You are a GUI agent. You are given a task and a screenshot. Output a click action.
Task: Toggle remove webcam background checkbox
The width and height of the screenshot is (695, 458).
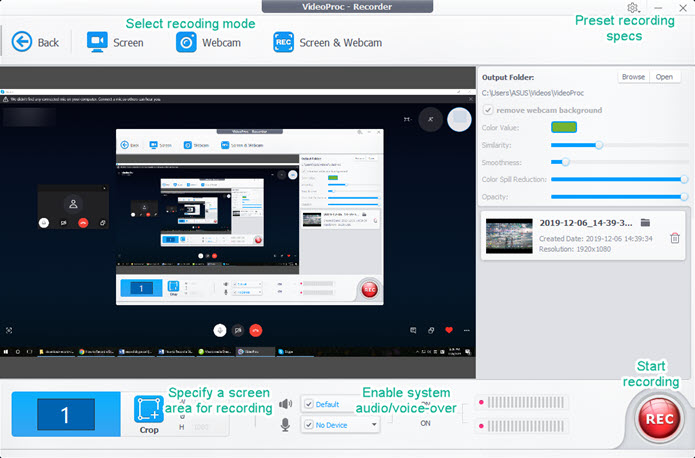click(488, 110)
